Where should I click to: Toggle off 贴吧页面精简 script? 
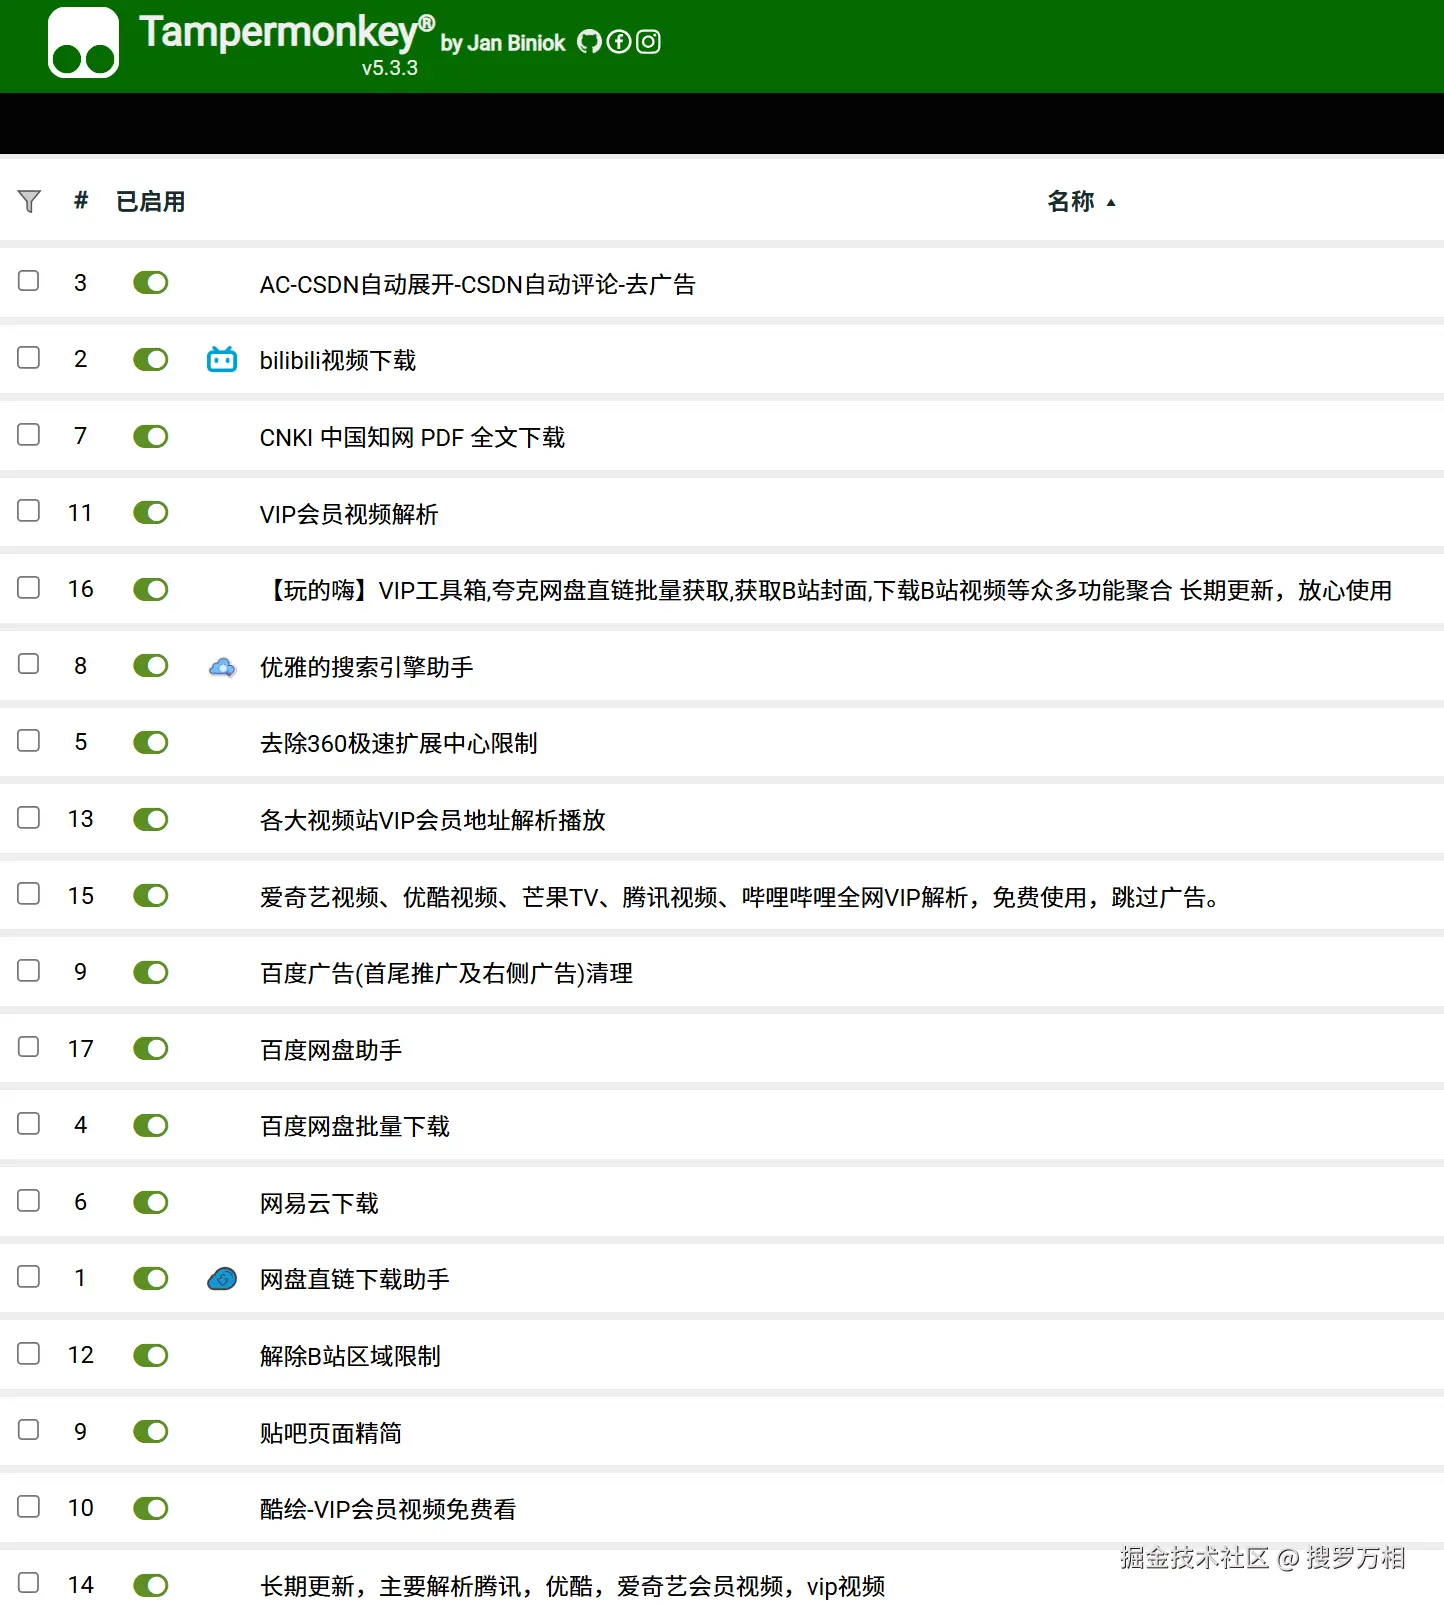tap(151, 1432)
